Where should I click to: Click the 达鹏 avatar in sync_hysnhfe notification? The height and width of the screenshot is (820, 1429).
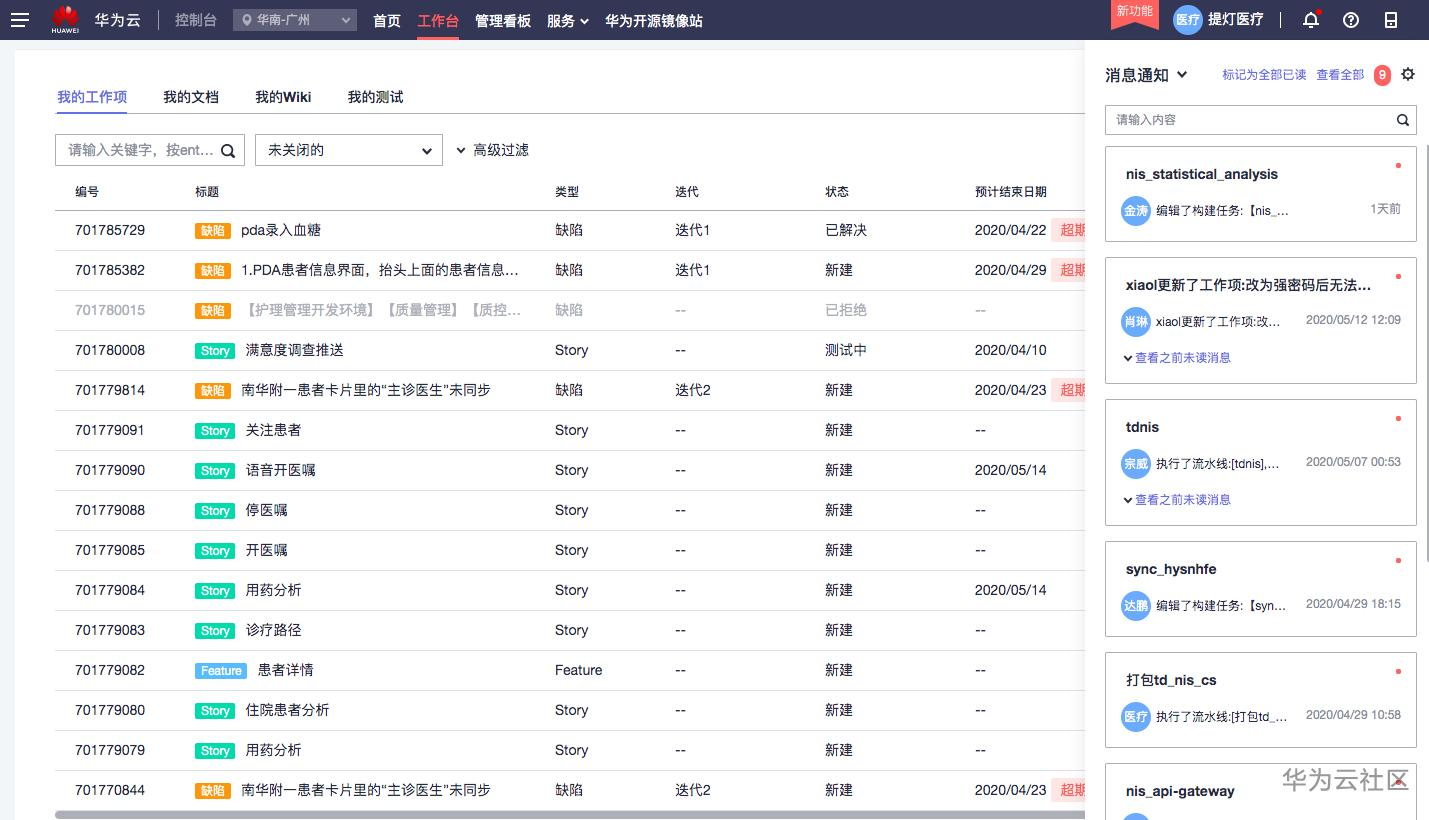pos(1136,605)
